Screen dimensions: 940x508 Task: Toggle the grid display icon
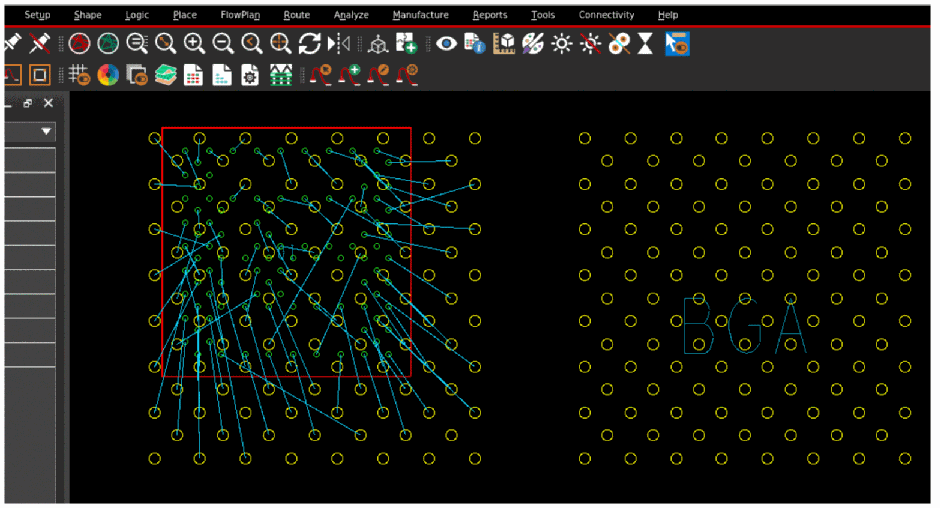coord(79,75)
